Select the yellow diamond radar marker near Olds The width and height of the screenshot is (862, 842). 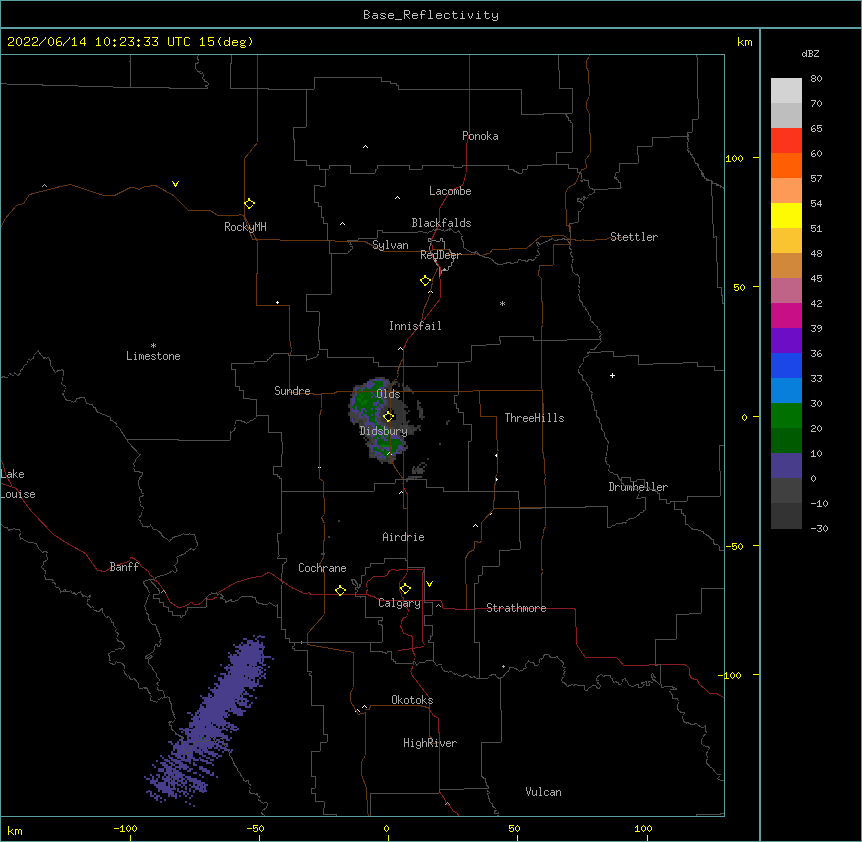[388, 416]
